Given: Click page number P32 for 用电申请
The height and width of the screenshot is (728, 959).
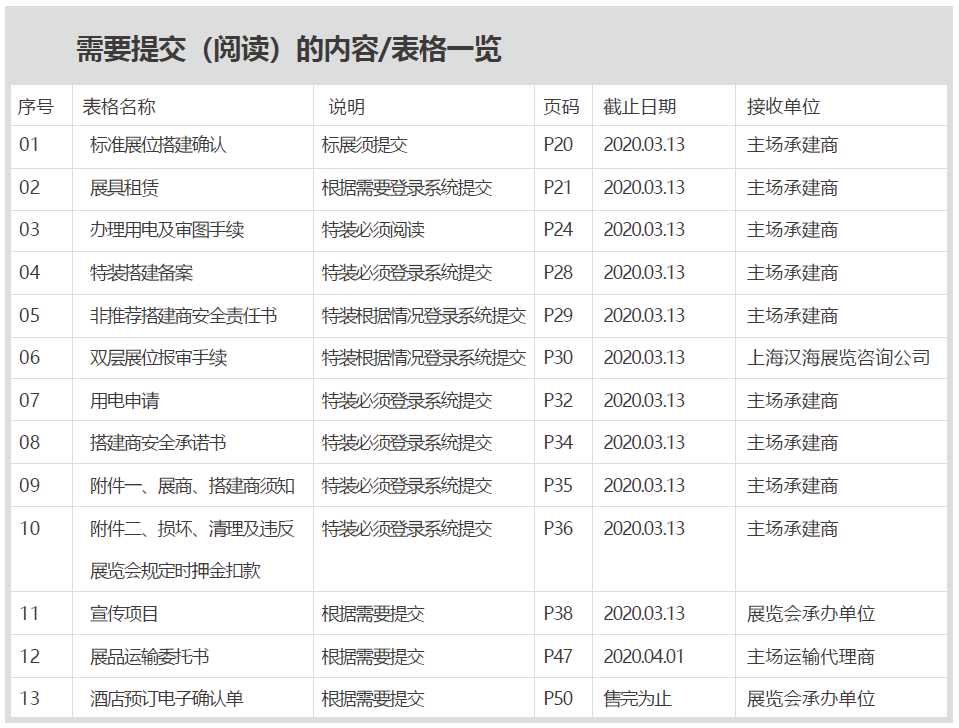Looking at the screenshot, I should point(558,401).
